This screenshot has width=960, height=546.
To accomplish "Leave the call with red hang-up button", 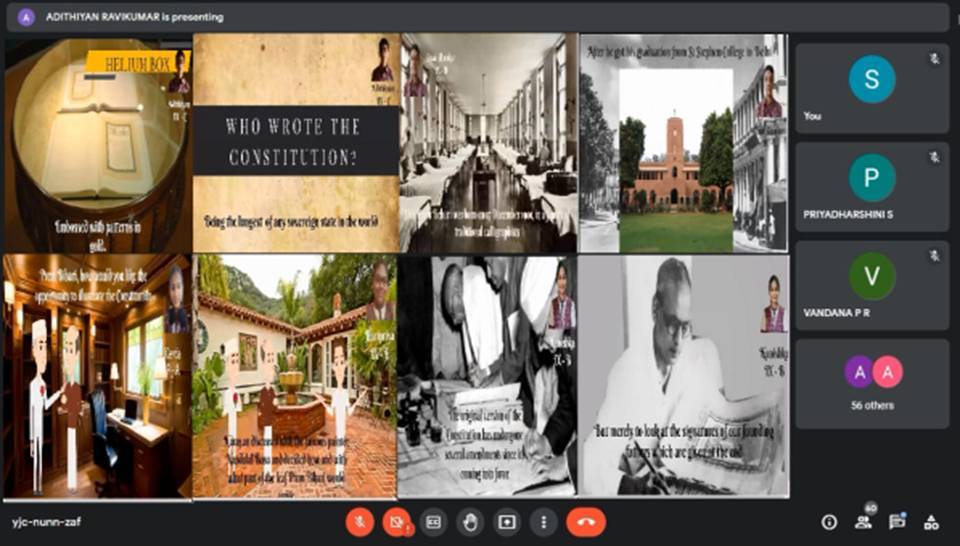I will (x=586, y=522).
